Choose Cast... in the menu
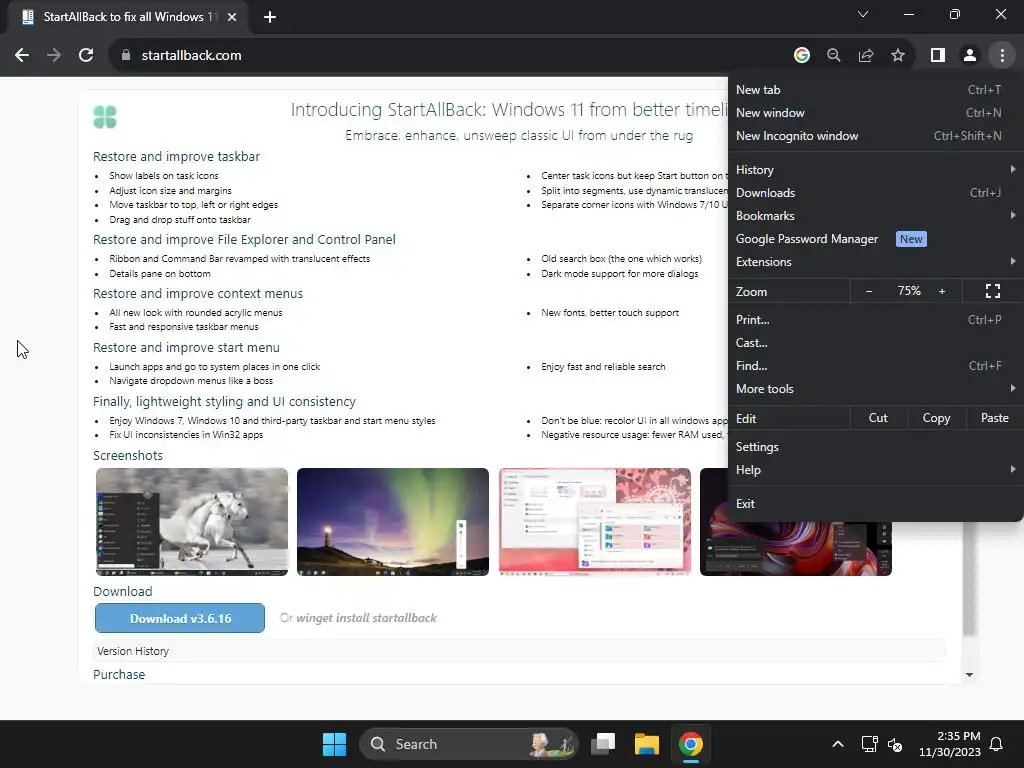This screenshot has height=768, width=1024. point(875,343)
